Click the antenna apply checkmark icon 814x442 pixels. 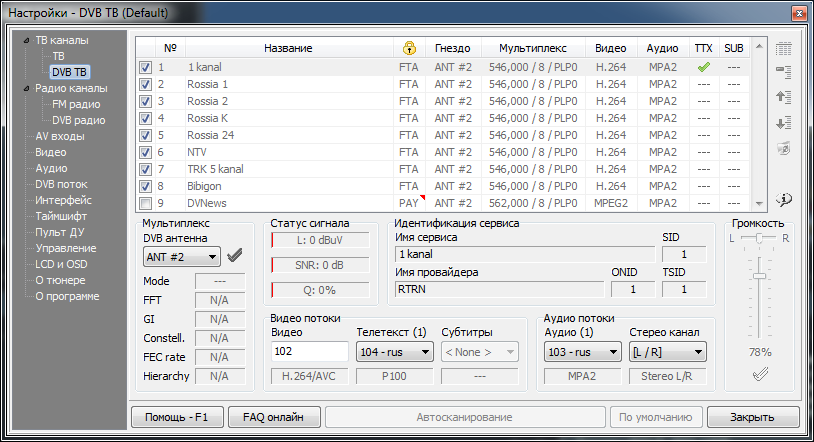[235, 256]
